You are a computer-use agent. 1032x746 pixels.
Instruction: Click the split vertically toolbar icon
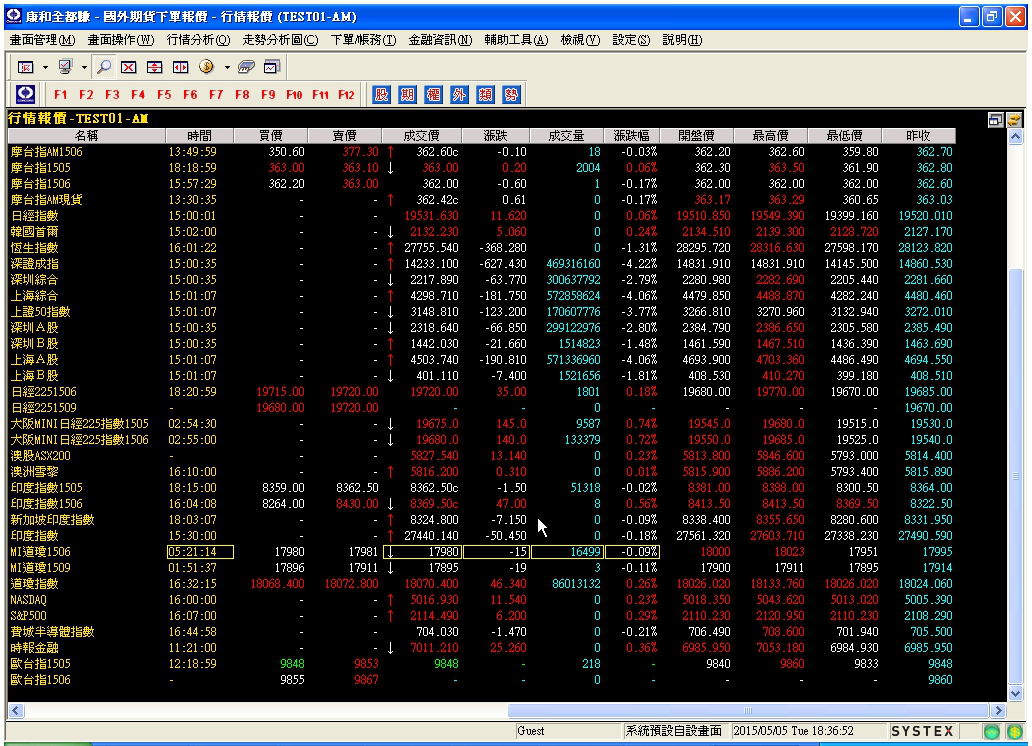pos(180,67)
